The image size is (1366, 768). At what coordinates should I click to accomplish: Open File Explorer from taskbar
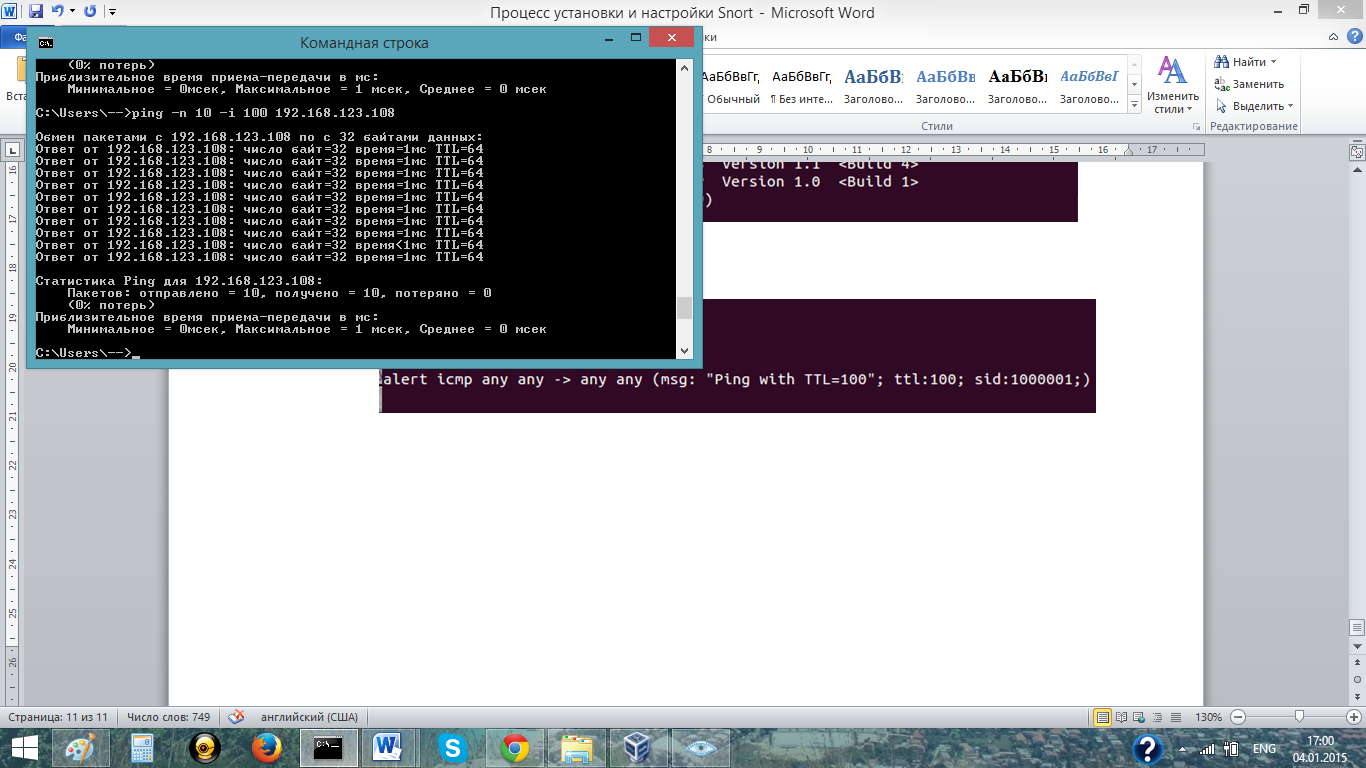click(577, 748)
